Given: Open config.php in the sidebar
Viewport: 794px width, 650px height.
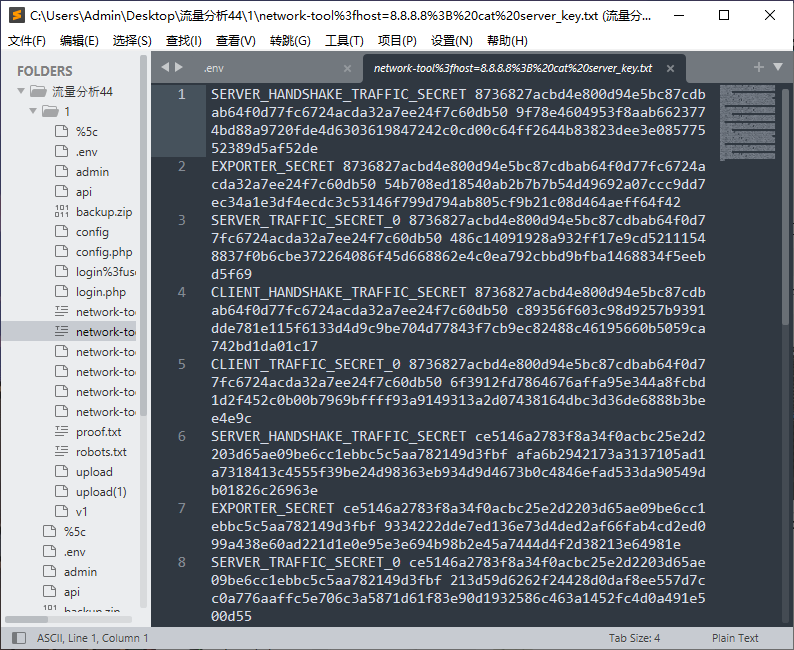Looking at the screenshot, I should pyautogui.click(x=104, y=252).
